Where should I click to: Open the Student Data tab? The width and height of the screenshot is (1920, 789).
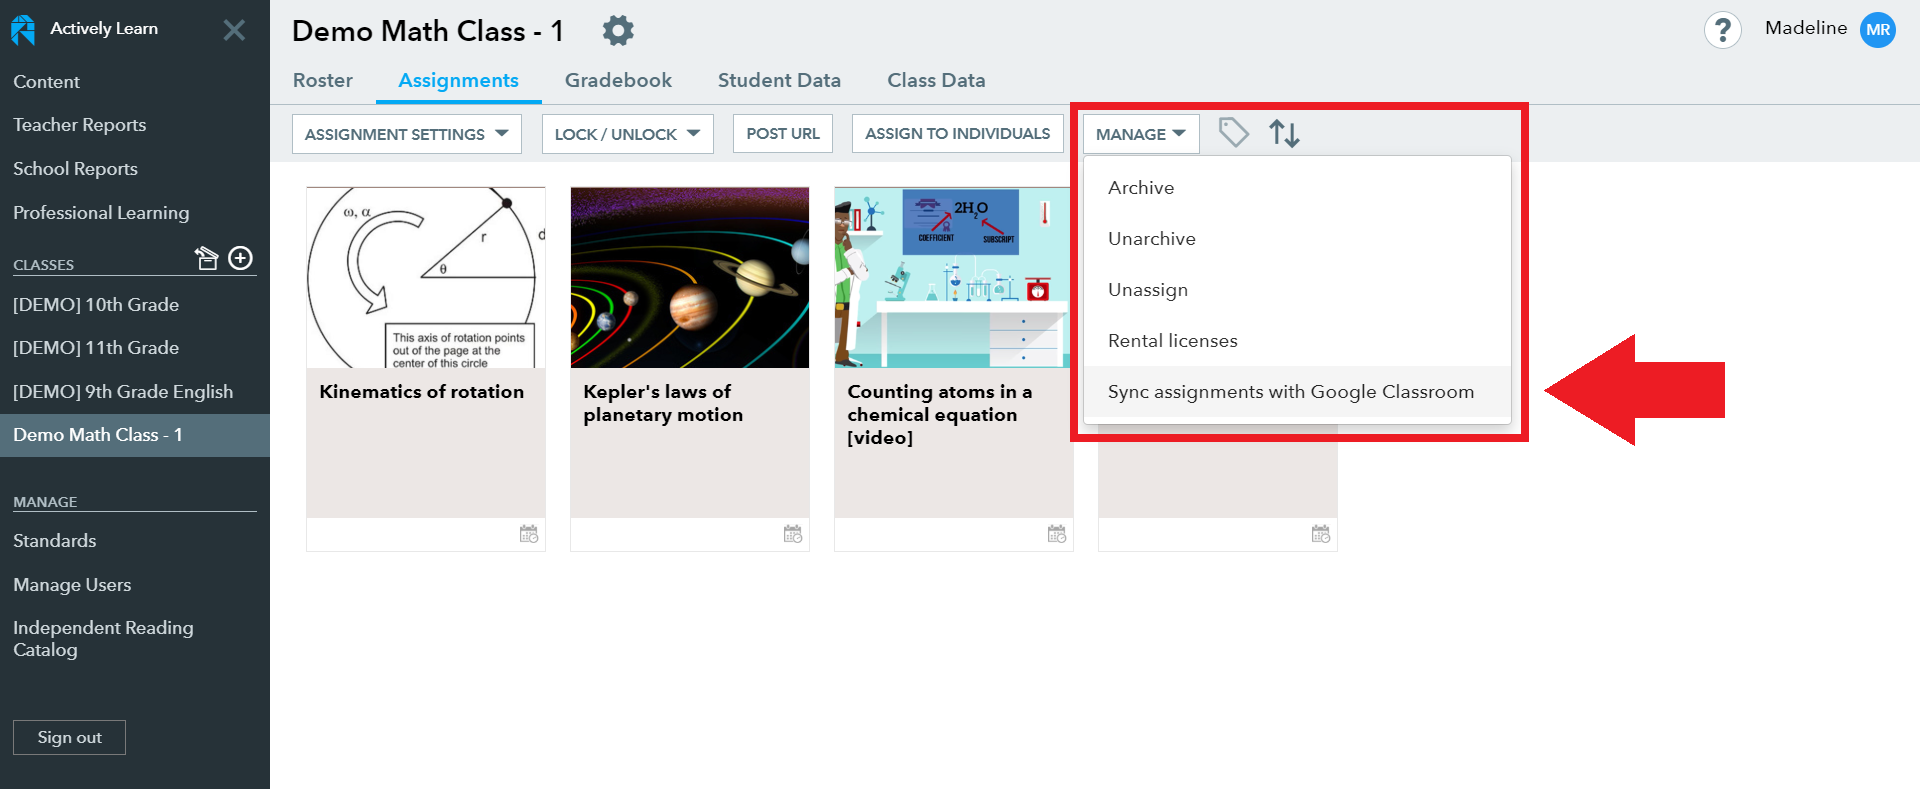click(779, 80)
